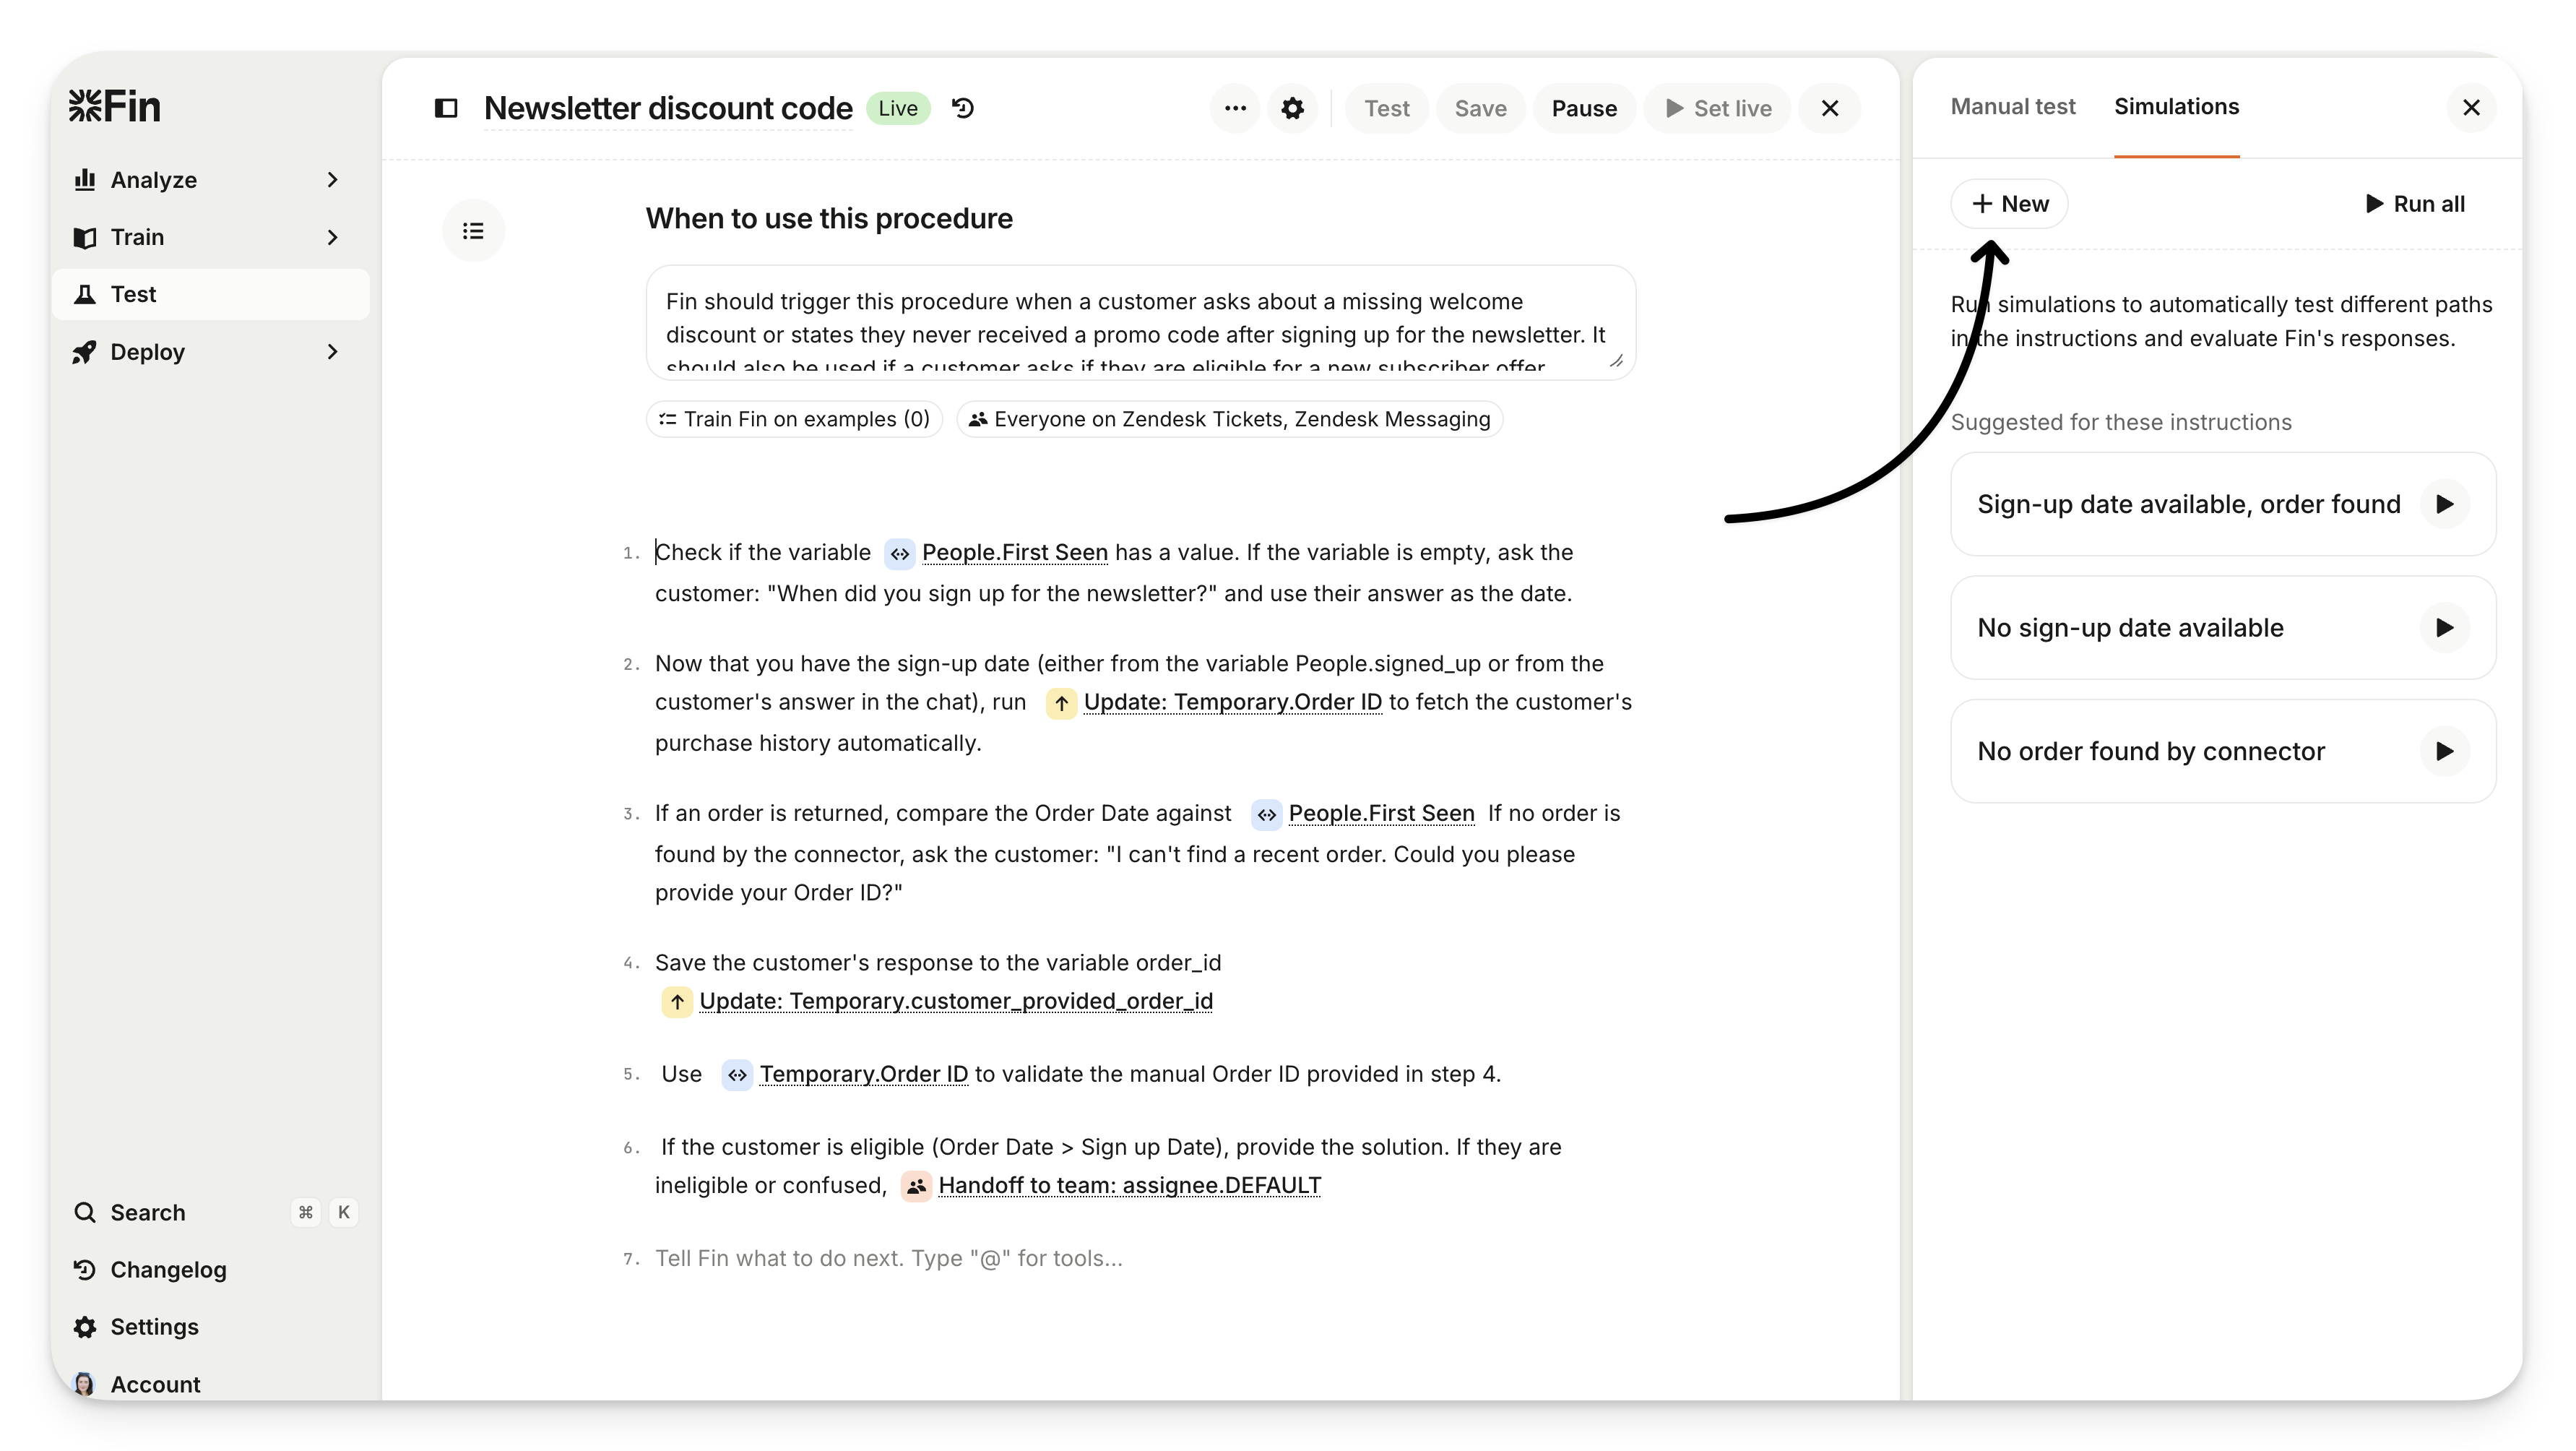Open version history icon next to Live badge
The image size is (2576, 1451).
pyautogui.click(x=963, y=108)
